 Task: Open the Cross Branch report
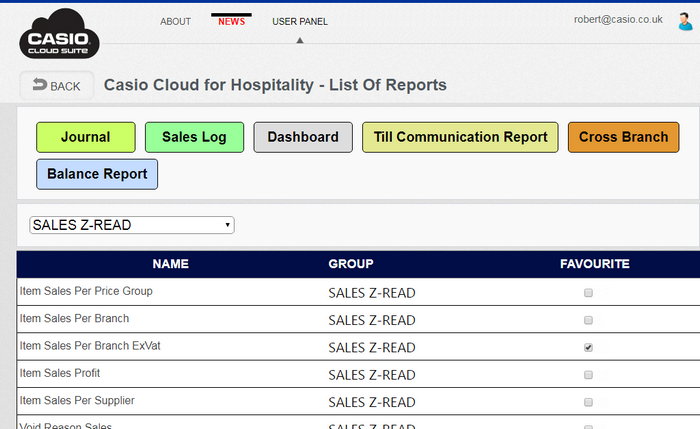(624, 137)
